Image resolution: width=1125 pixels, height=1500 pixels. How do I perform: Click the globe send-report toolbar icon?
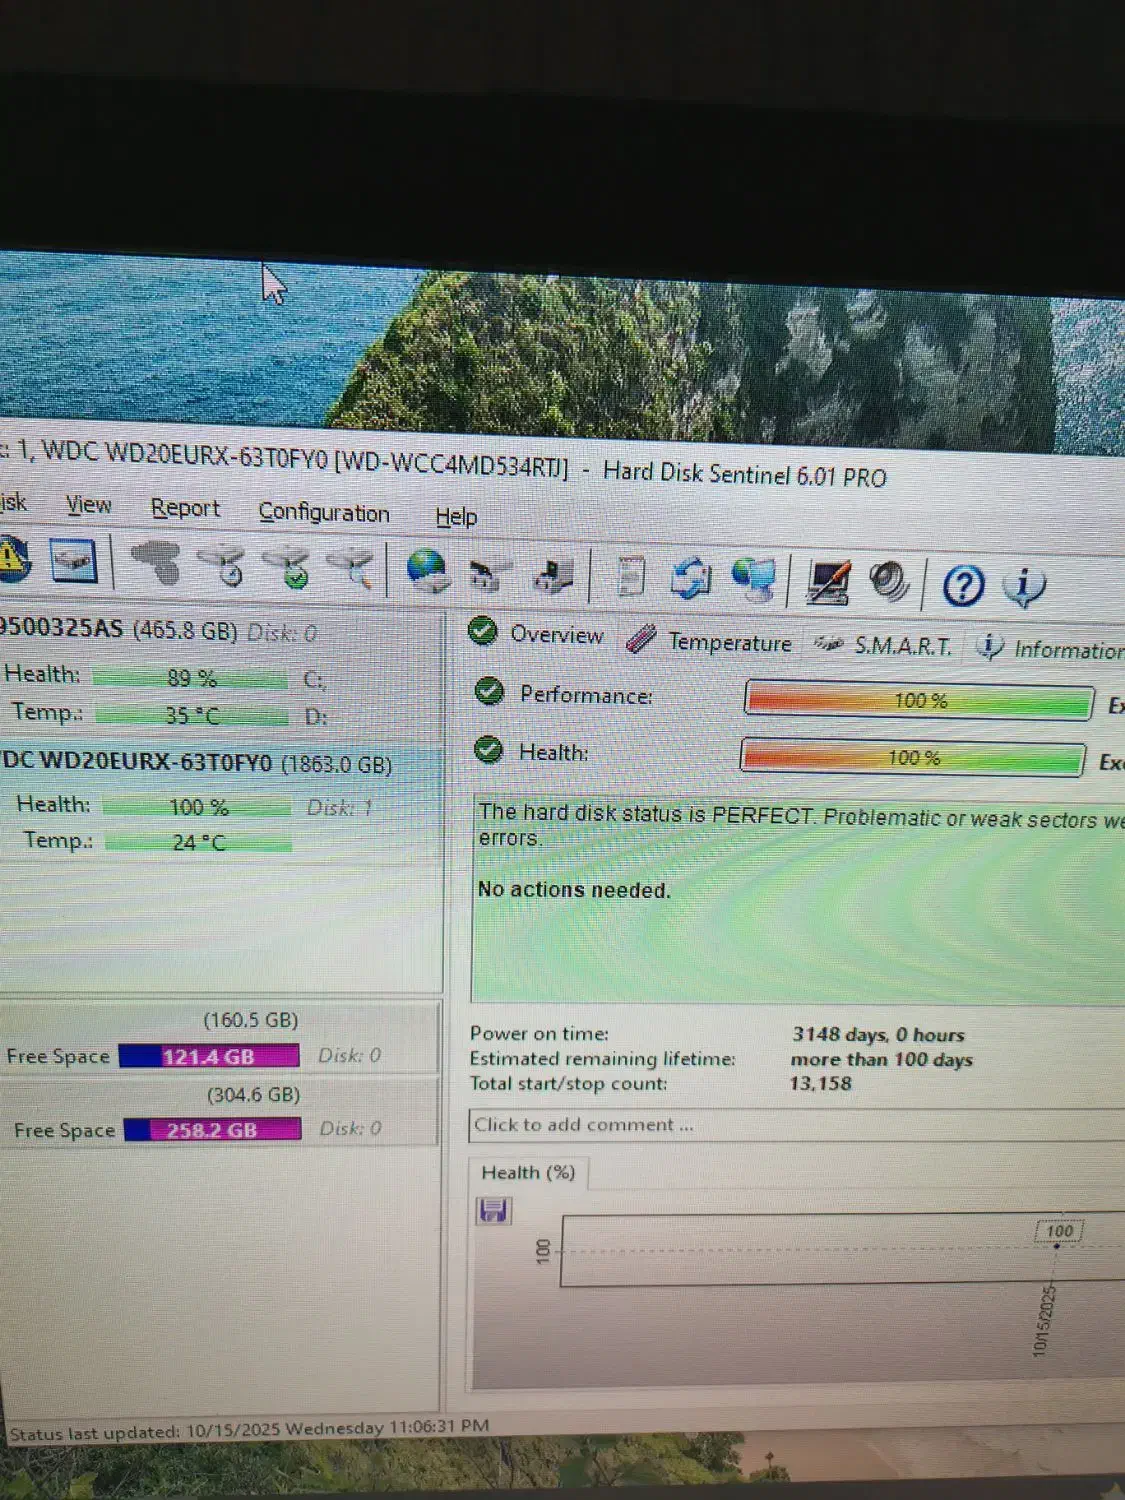coord(427,571)
